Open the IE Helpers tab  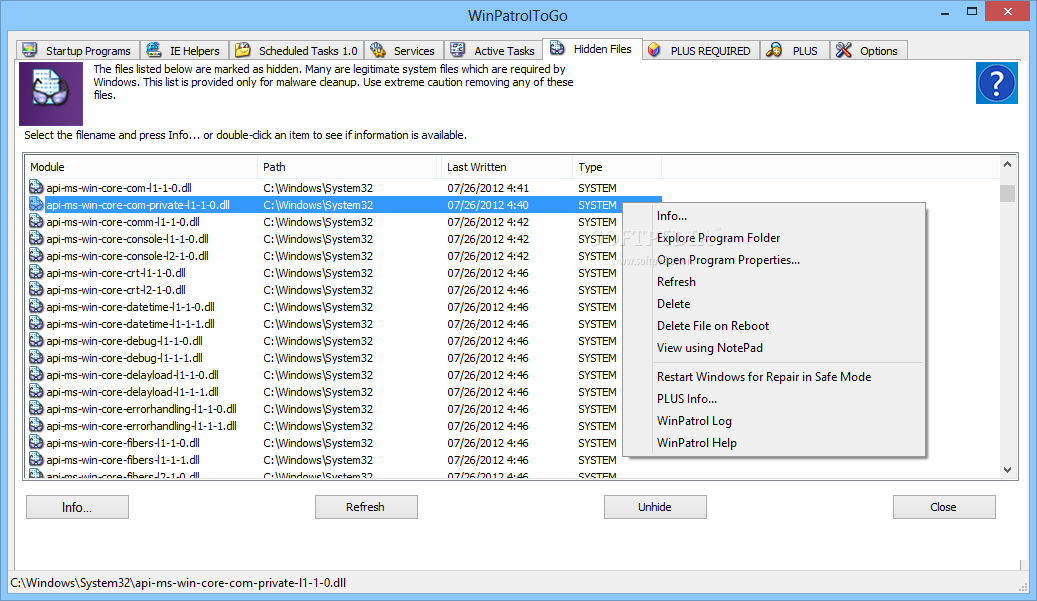[x=185, y=51]
